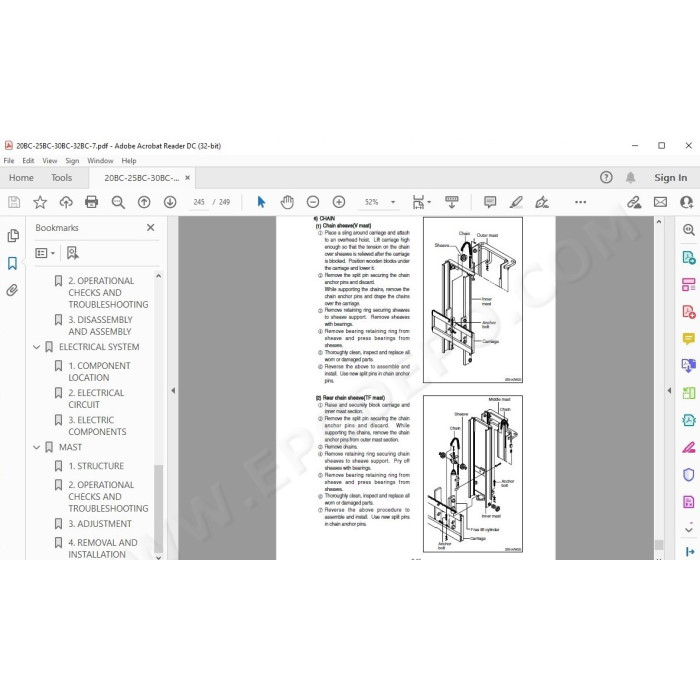Share a link to the file icon

[x=634, y=202]
